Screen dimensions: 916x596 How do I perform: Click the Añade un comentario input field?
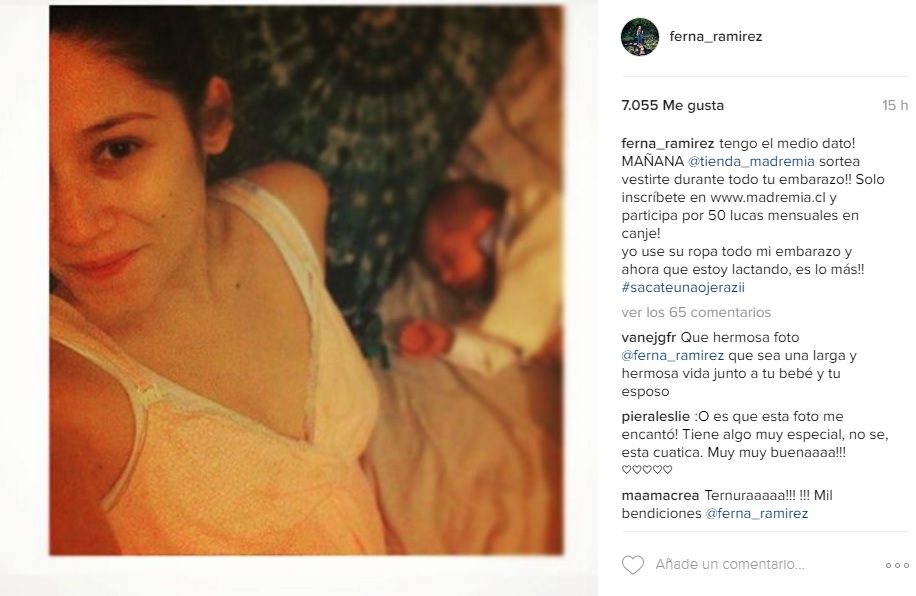click(x=730, y=564)
